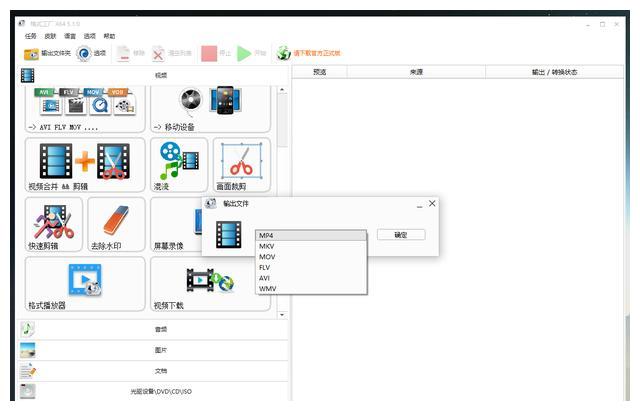Open the 去除水印 watermark removal tool
640x411 pixels.
116,224
